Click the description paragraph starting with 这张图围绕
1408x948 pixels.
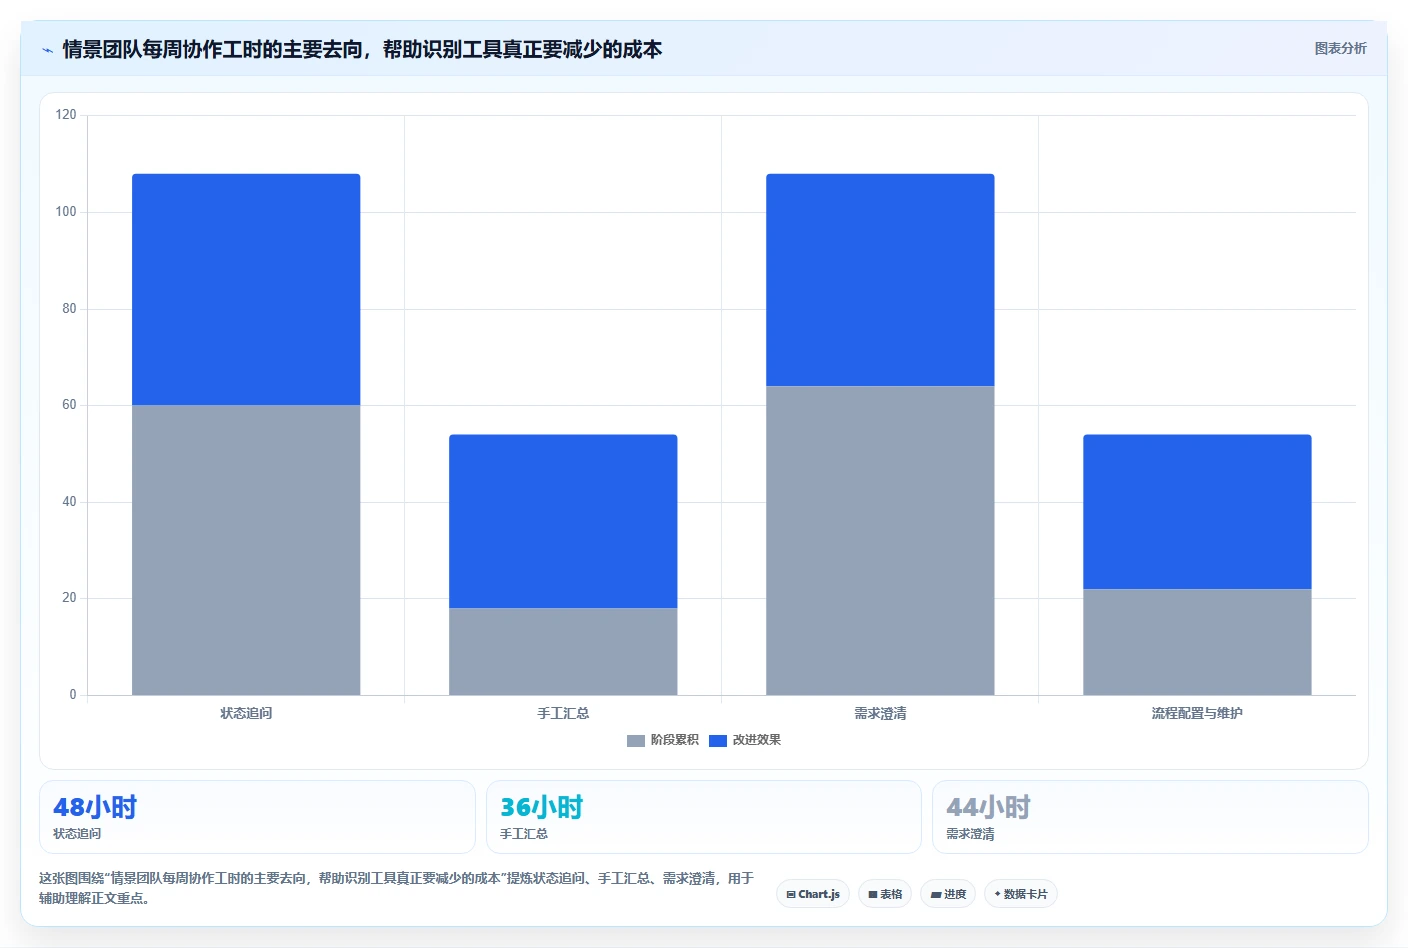click(397, 888)
